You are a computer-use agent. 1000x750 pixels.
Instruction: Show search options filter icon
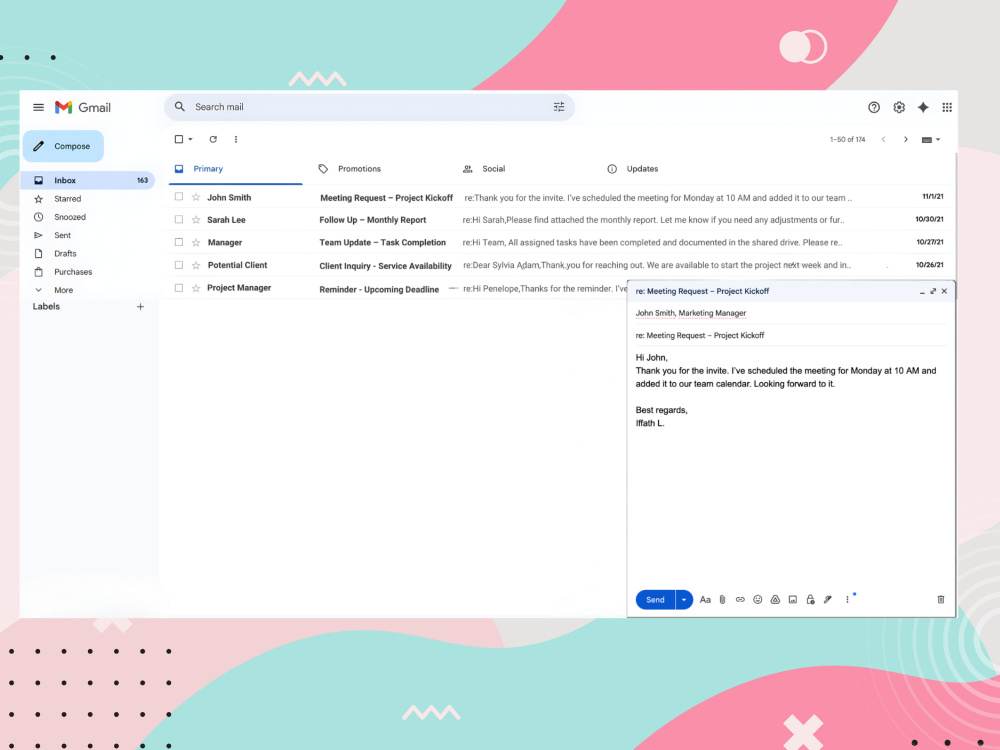559,107
